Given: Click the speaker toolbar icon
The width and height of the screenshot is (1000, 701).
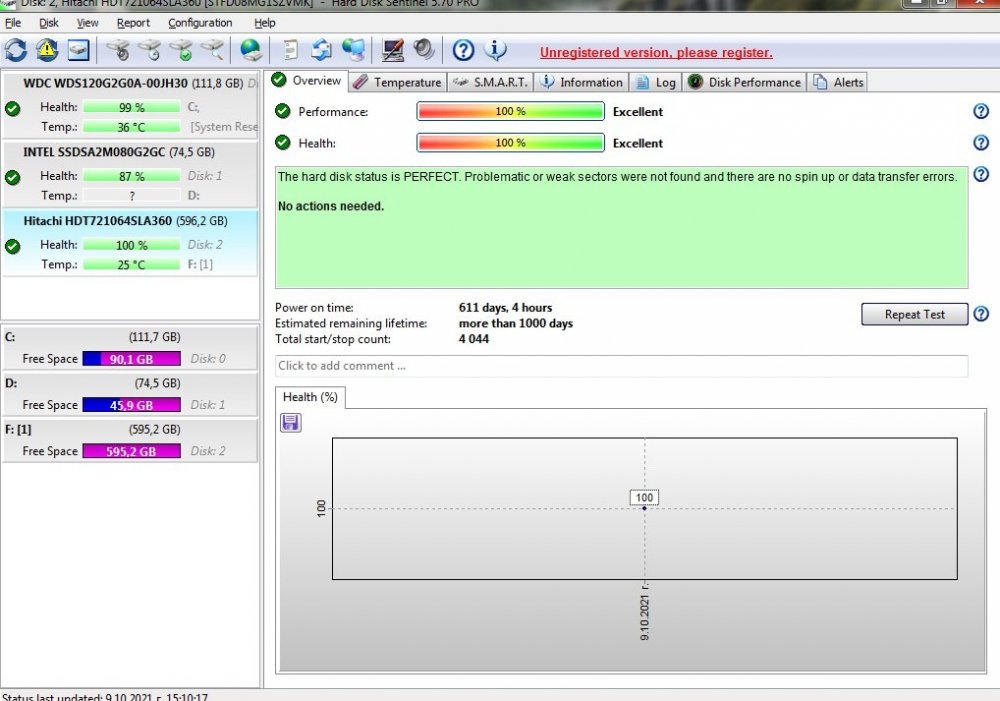Looking at the screenshot, I should [424, 50].
